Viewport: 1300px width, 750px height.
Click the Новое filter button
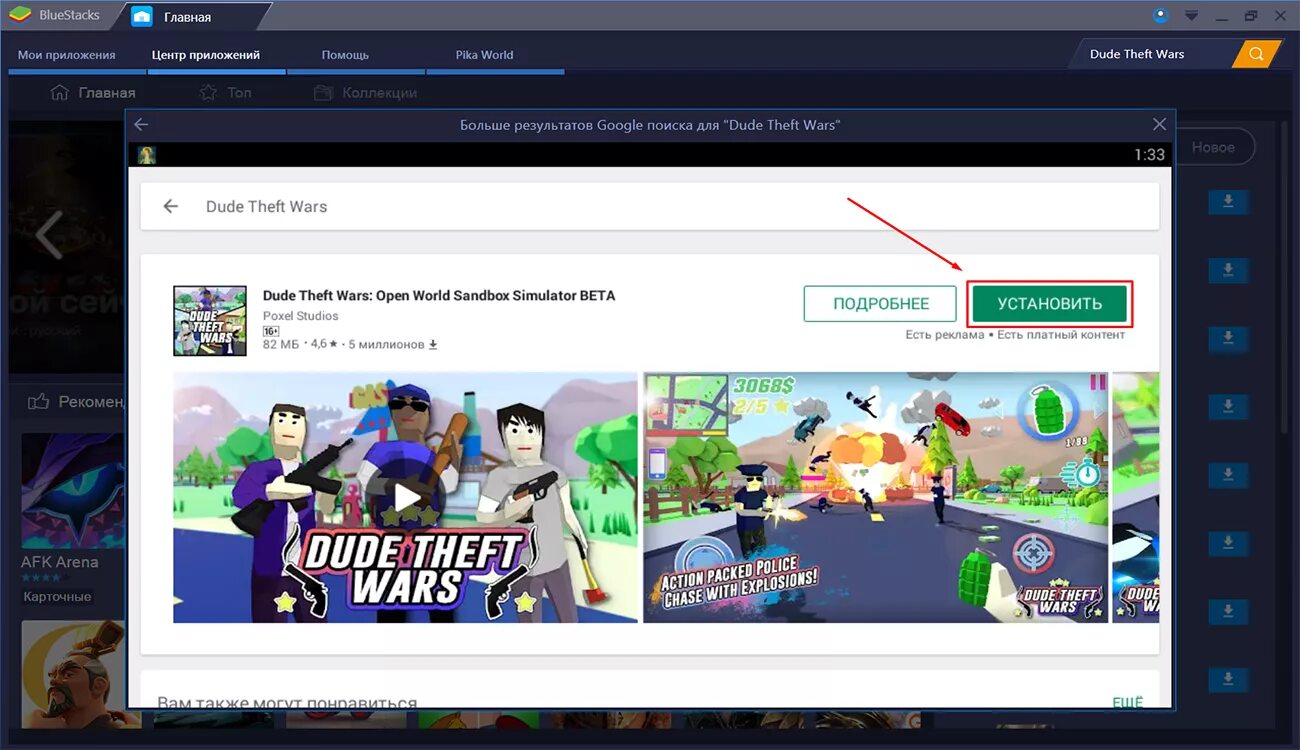pos(1213,147)
